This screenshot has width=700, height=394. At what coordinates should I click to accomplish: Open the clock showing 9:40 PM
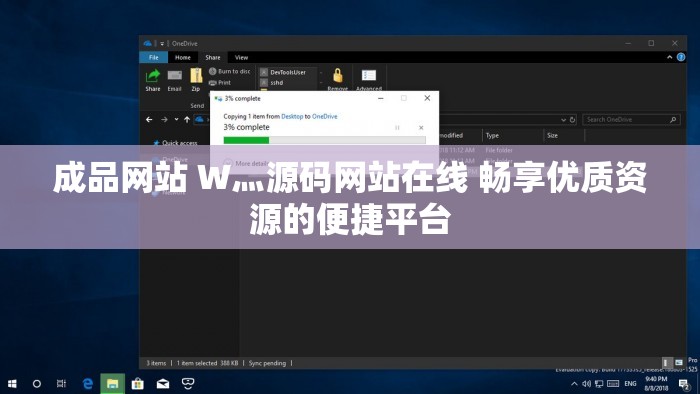656,384
